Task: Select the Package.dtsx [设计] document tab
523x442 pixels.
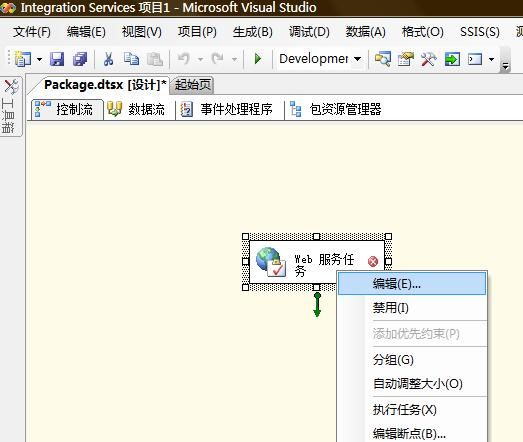Action: pyautogui.click(x=105, y=85)
